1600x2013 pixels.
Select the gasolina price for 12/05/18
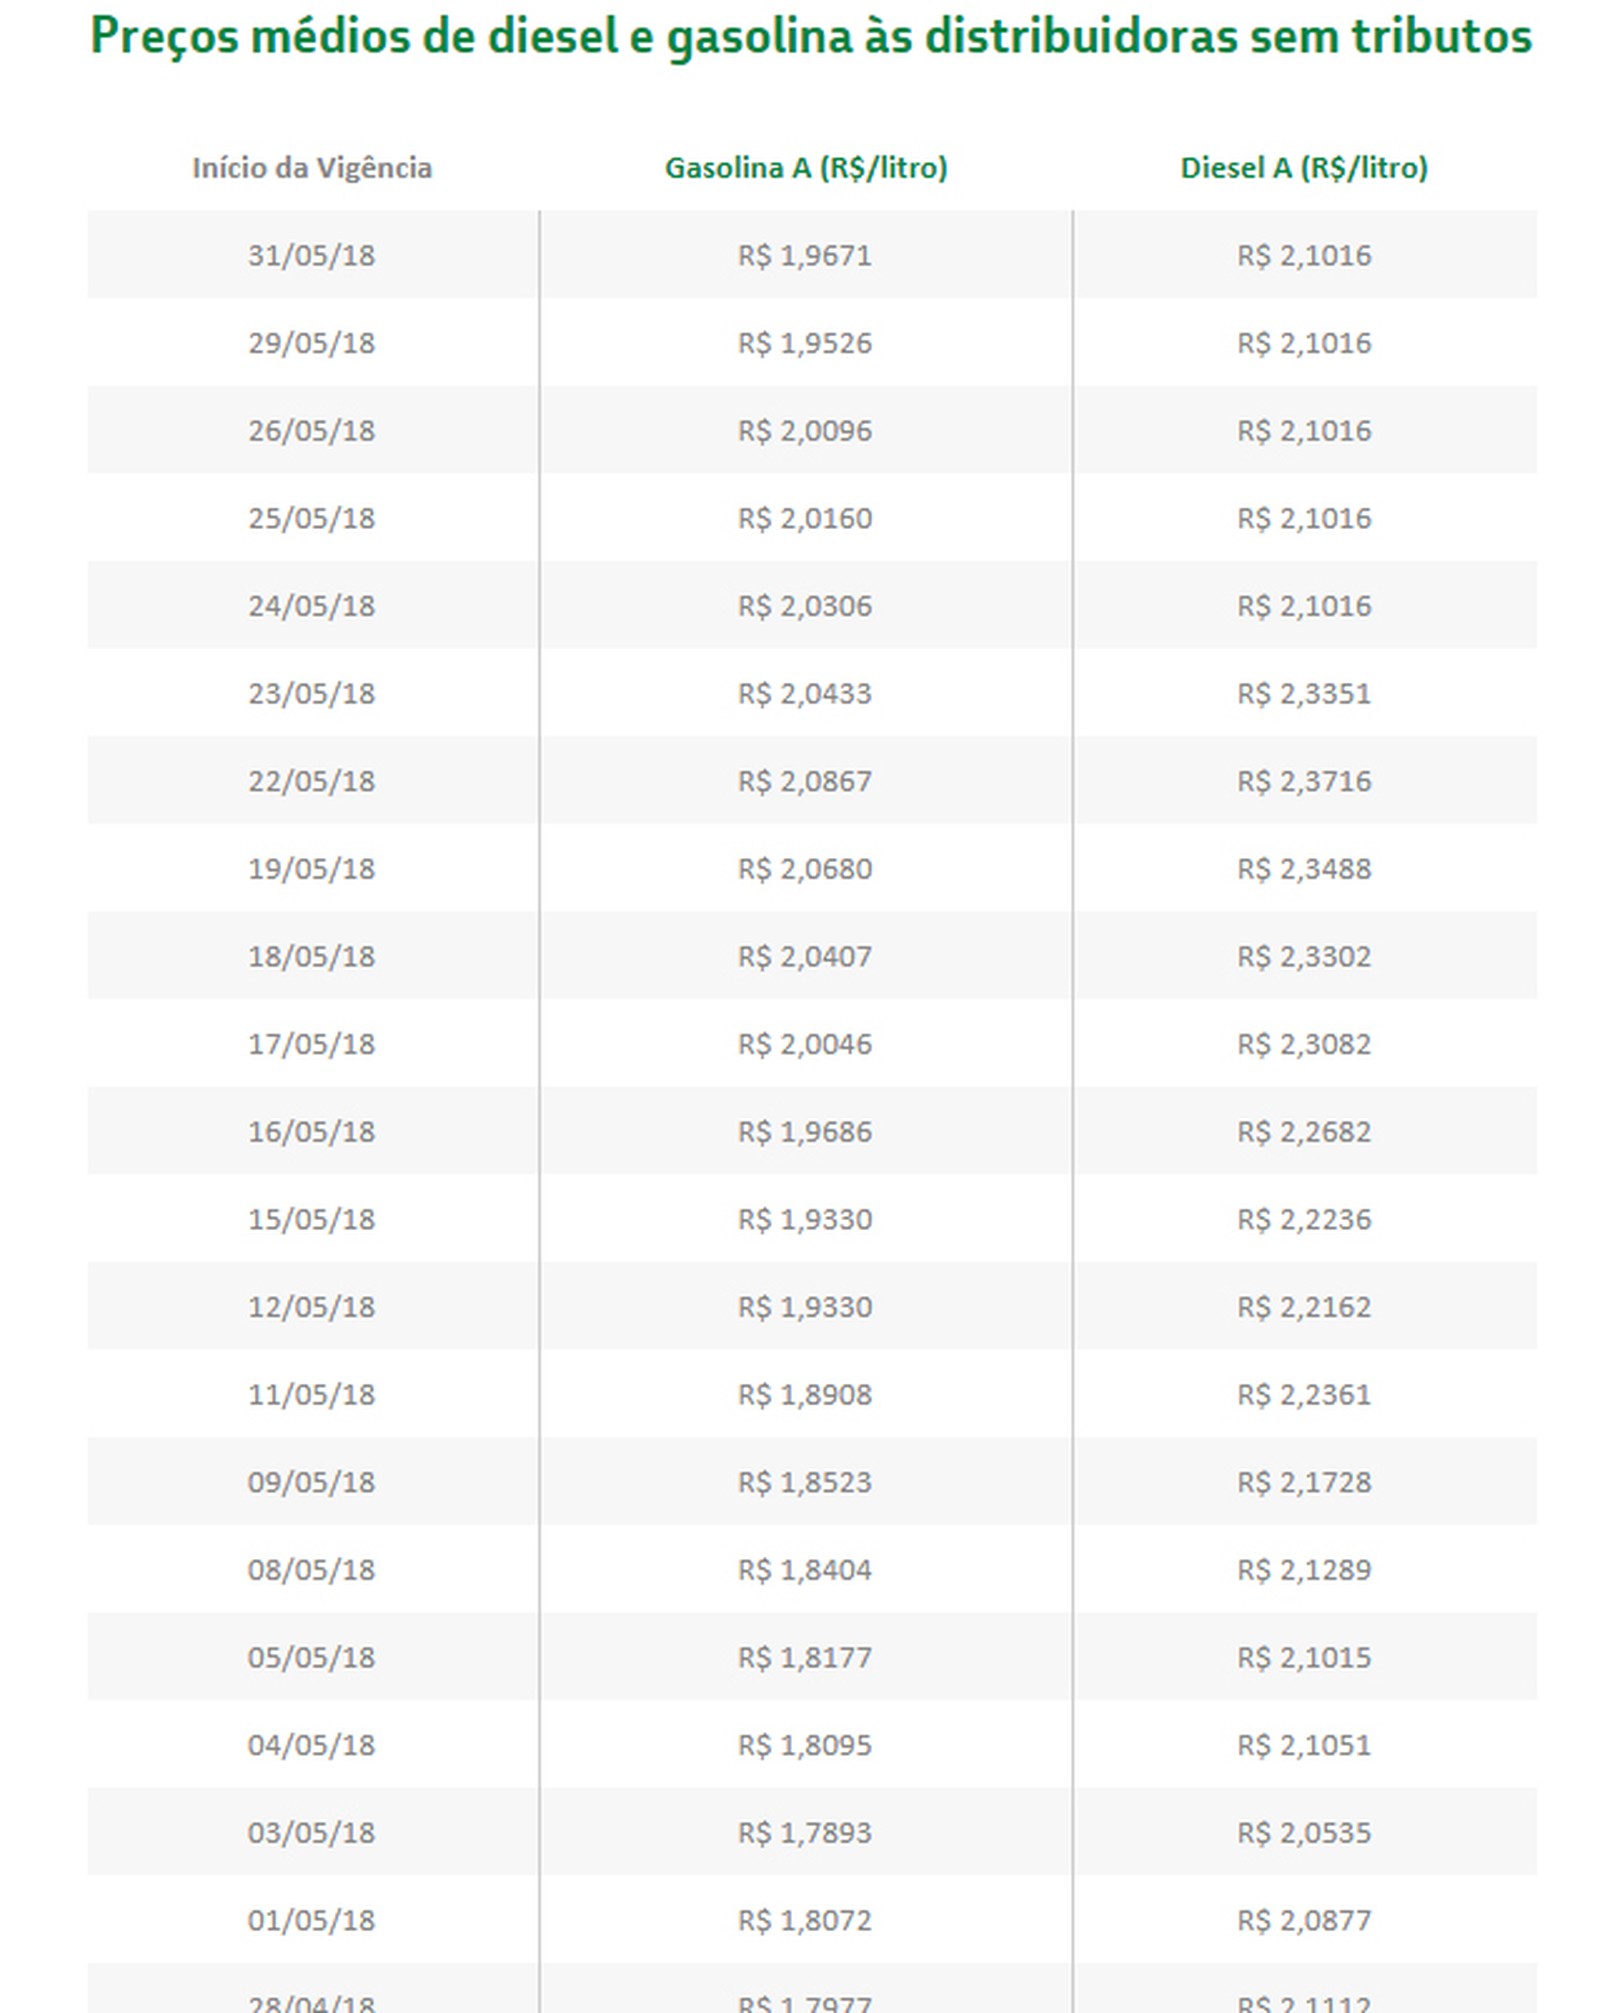[805, 1307]
